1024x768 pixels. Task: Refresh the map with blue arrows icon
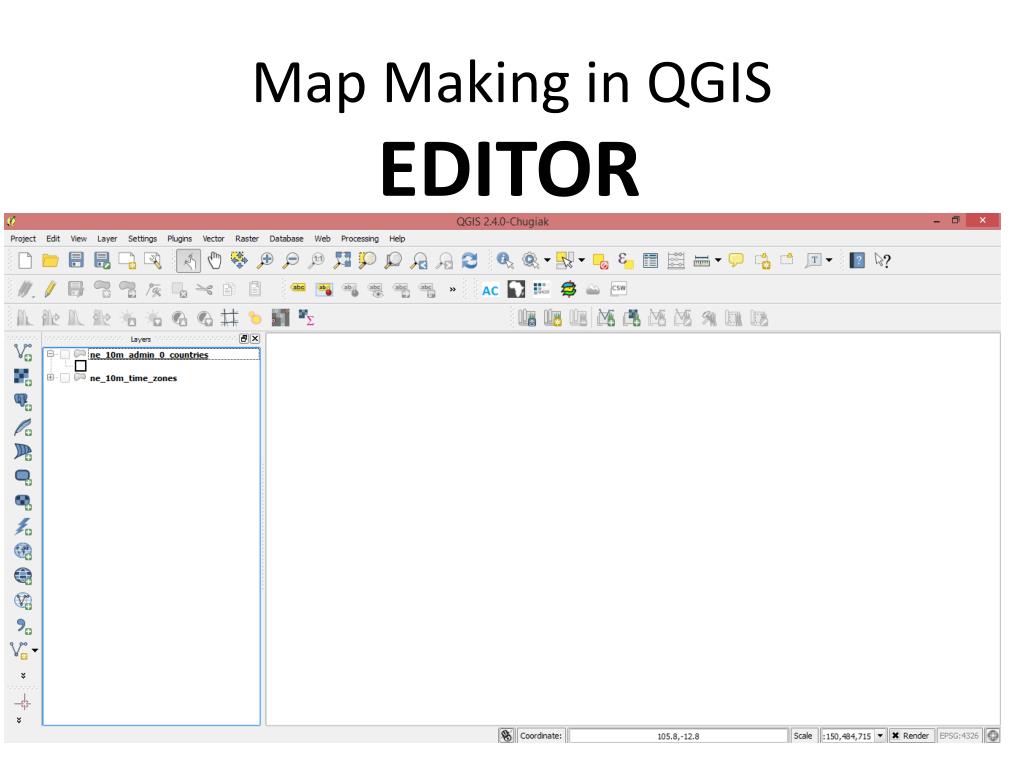pos(470,261)
